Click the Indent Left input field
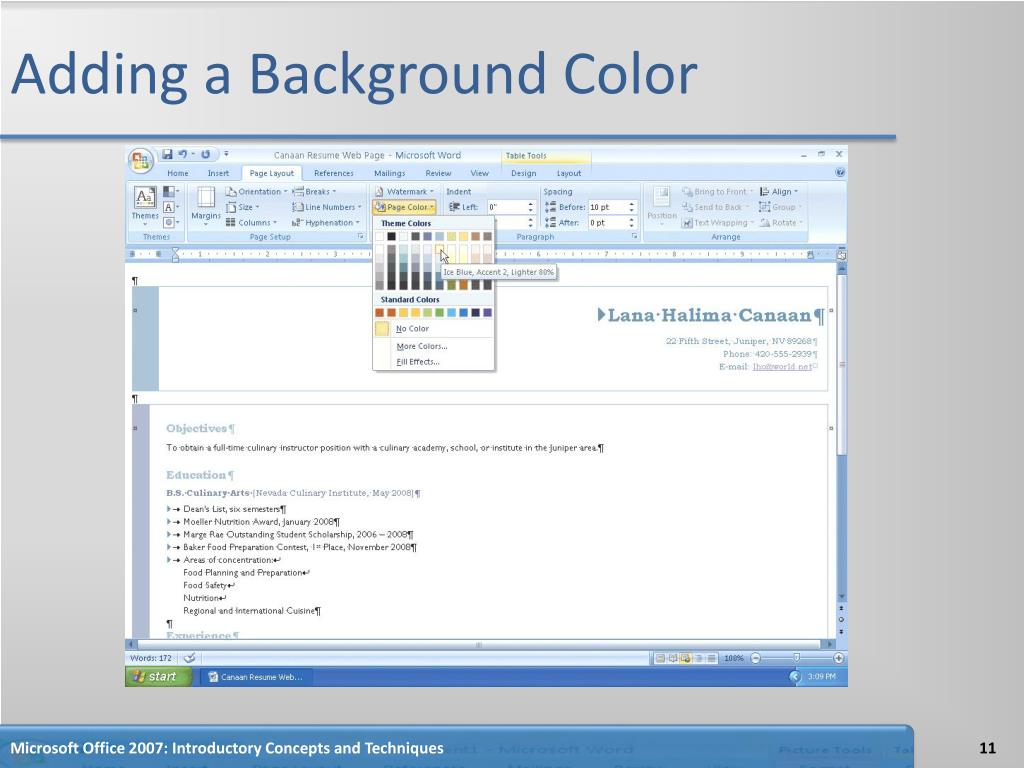Screen dimensions: 1024x768 coord(507,207)
